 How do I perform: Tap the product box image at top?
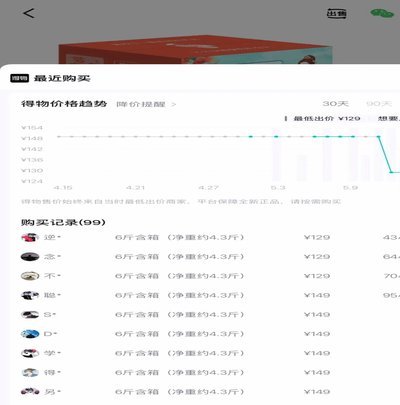195,49
